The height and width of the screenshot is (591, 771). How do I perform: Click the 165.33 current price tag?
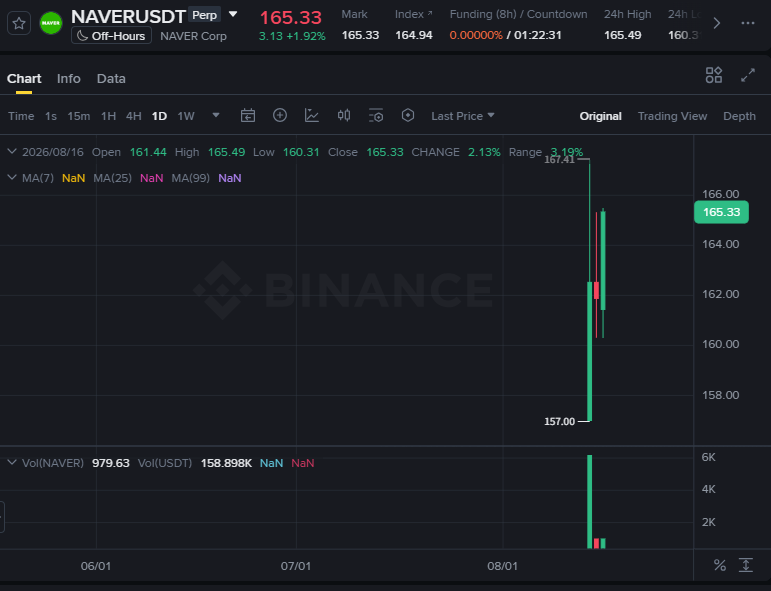721,212
